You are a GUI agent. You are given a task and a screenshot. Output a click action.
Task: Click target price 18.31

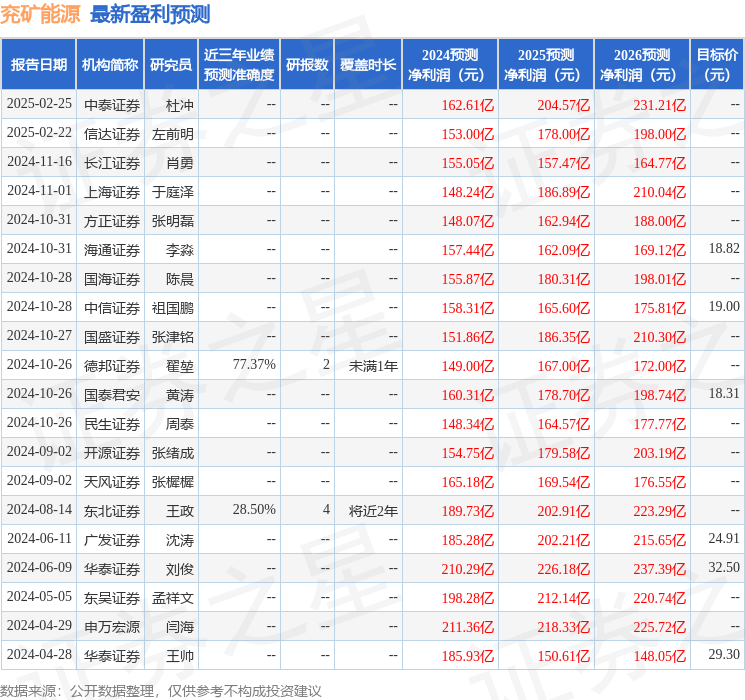(724, 393)
